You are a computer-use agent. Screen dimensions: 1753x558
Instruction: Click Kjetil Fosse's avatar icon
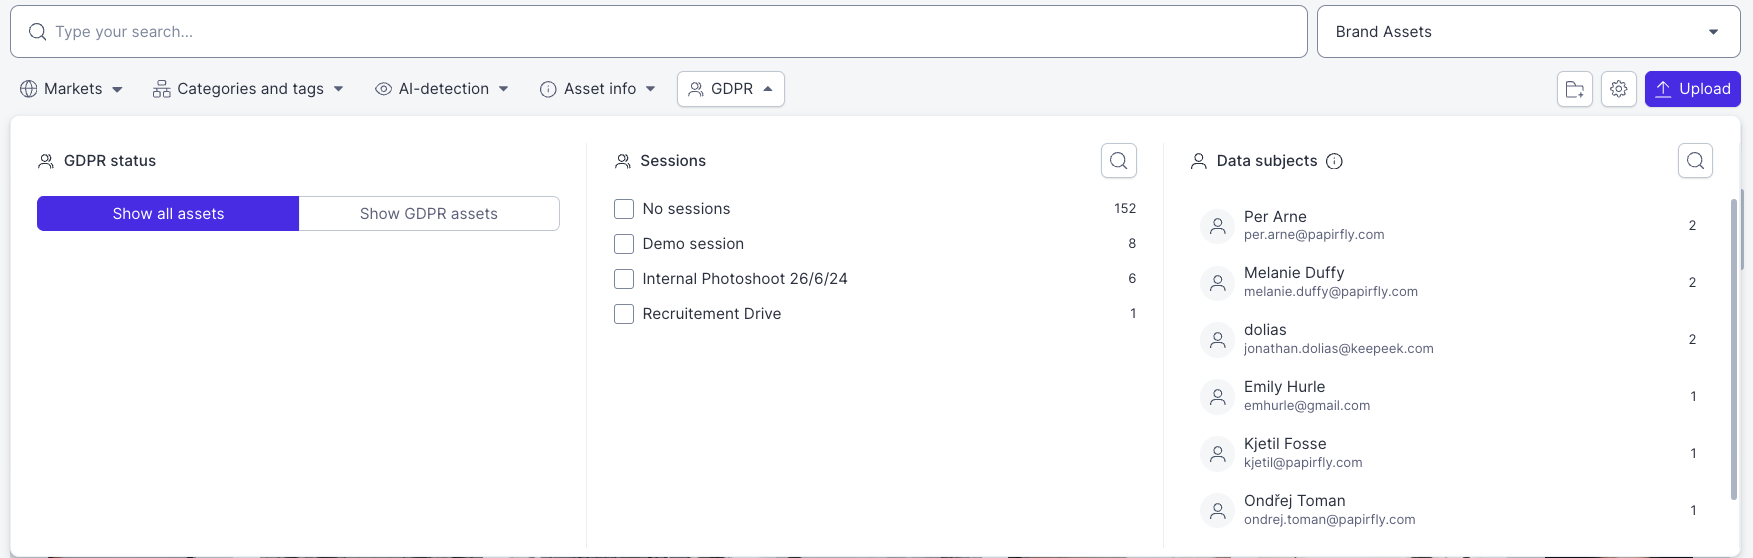pyautogui.click(x=1217, y=454)
